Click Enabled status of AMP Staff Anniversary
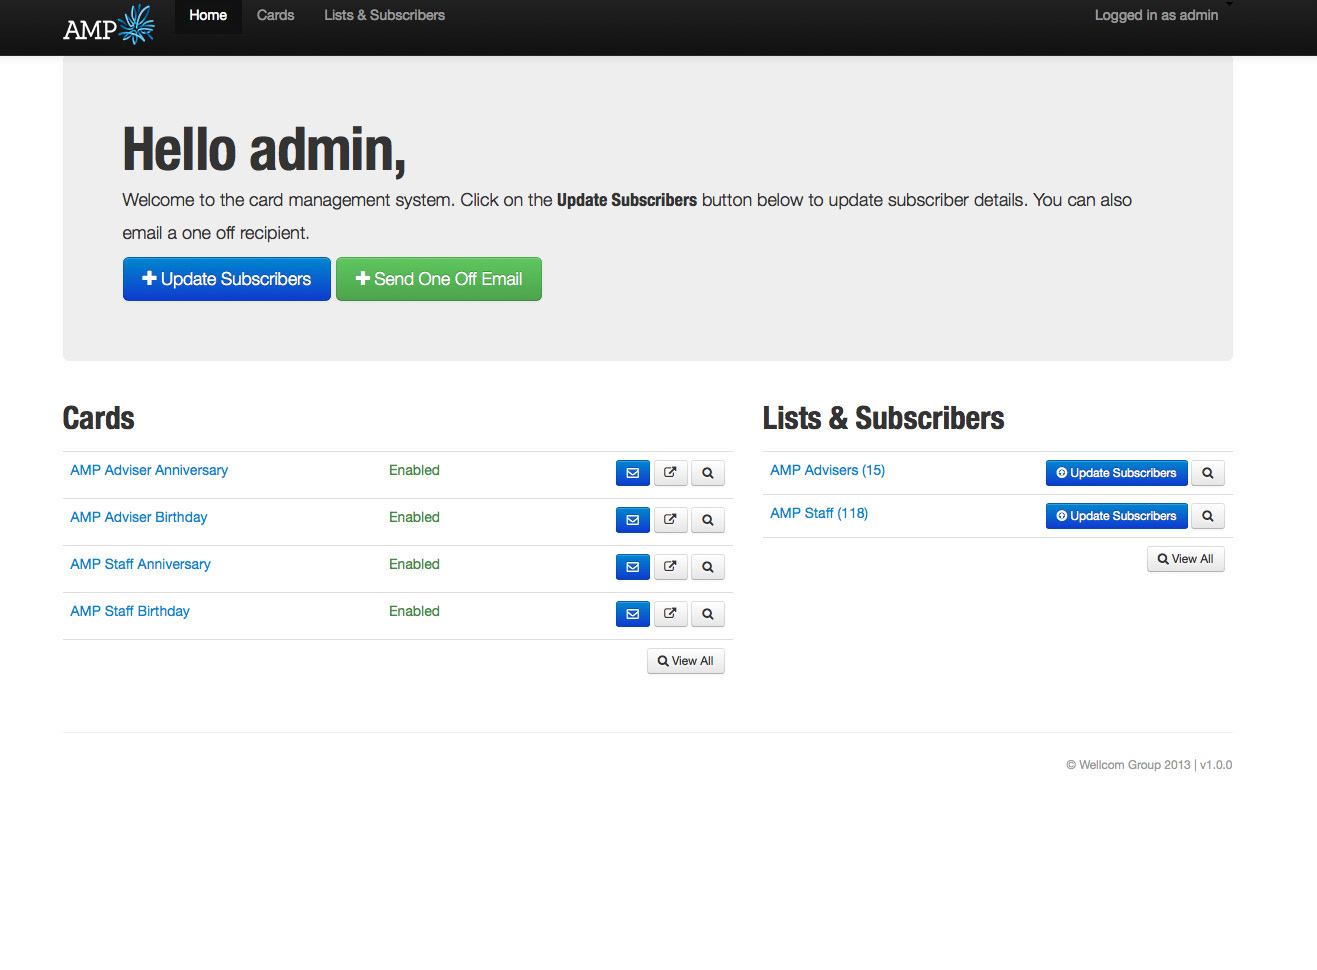1317x970 pixels. click(414, 564)
